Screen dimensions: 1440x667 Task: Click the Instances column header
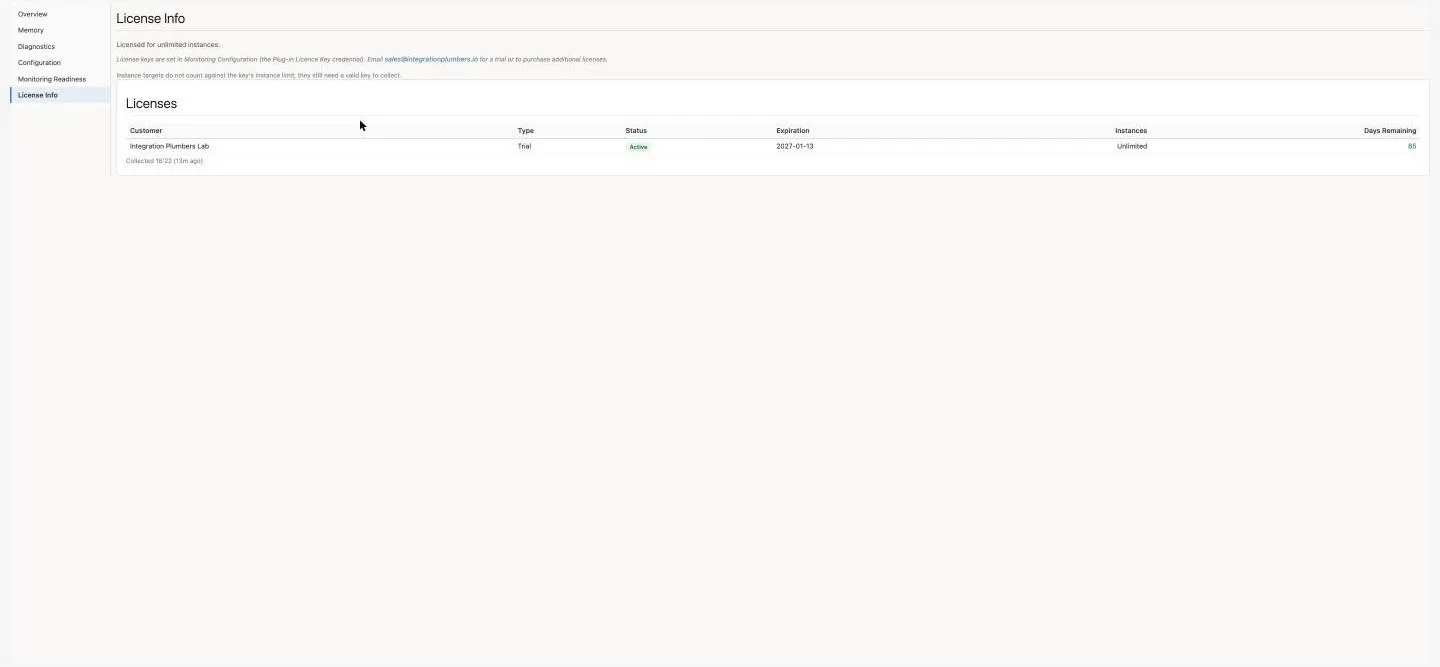pyautogui.click(x=1131, y=131)
